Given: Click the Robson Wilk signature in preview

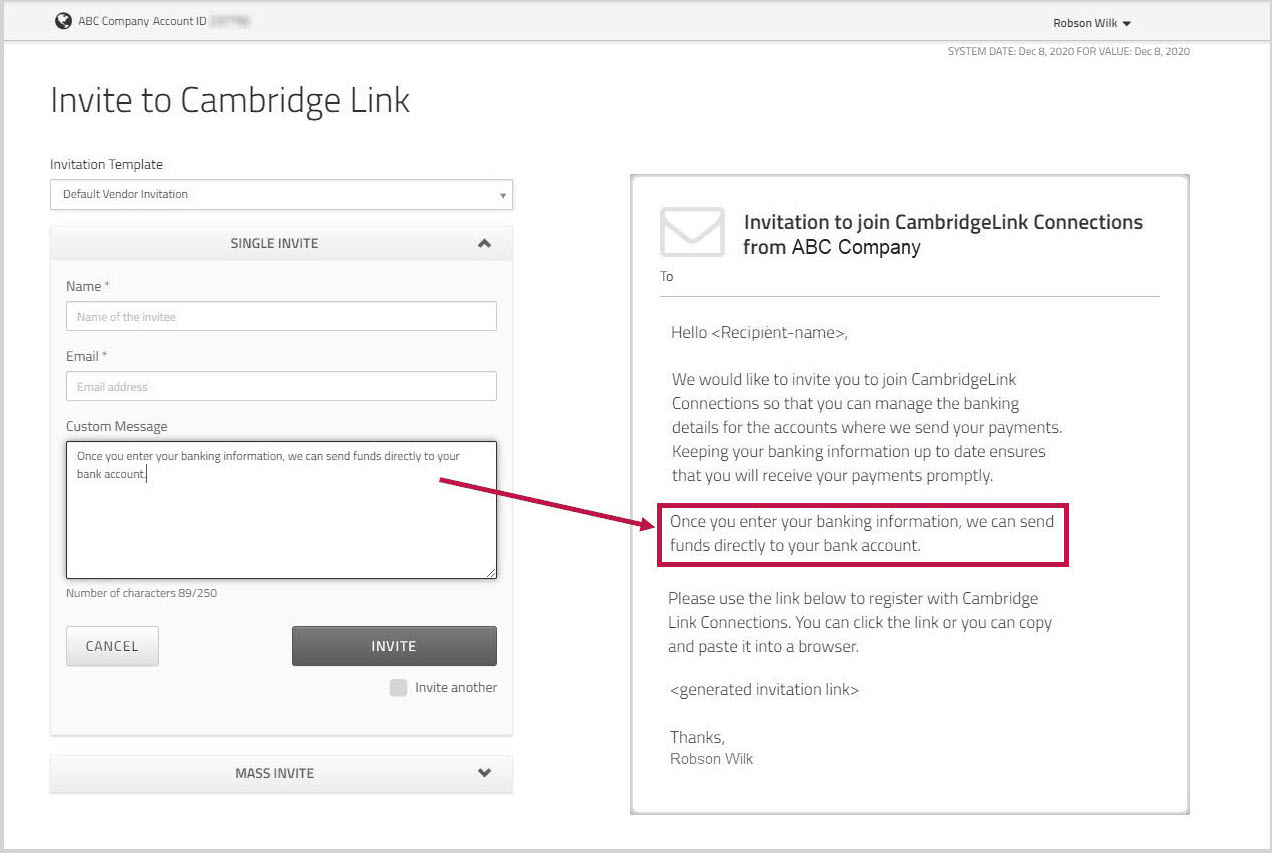Looking at the screenshot, I should pyautogui.click(x=711, y=759).
